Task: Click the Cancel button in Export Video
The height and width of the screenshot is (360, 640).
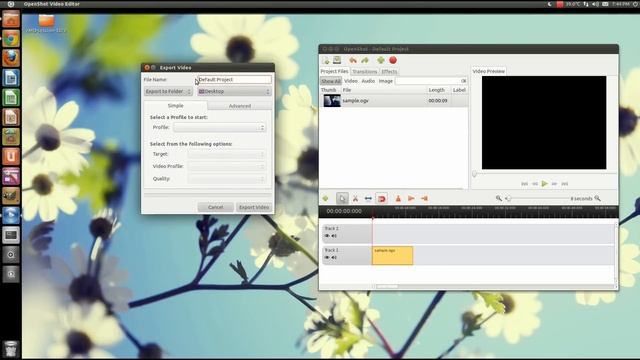Action: click(216, 207)
